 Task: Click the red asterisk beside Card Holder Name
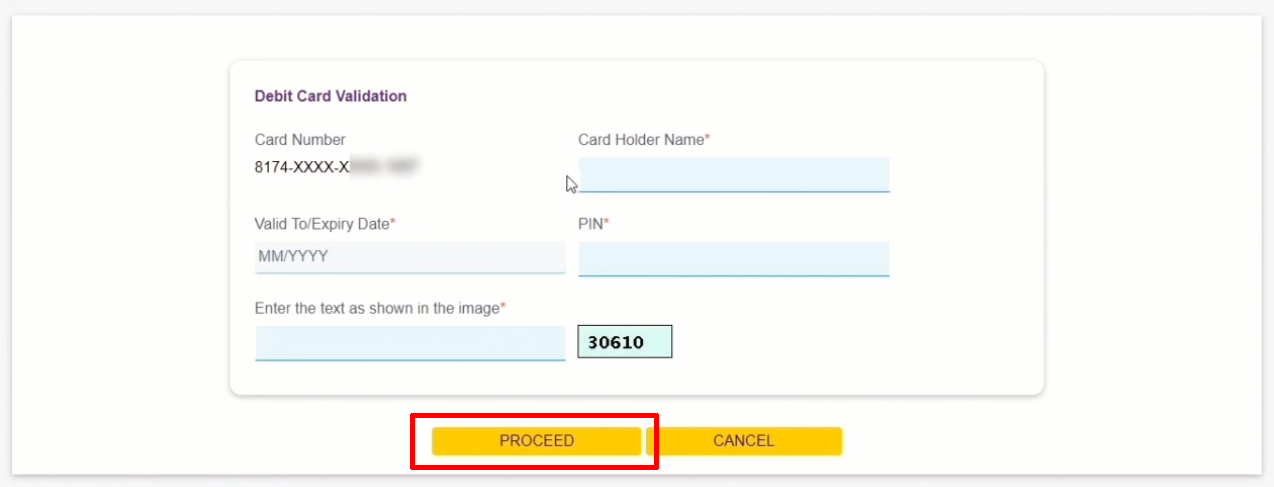point(708,139)
